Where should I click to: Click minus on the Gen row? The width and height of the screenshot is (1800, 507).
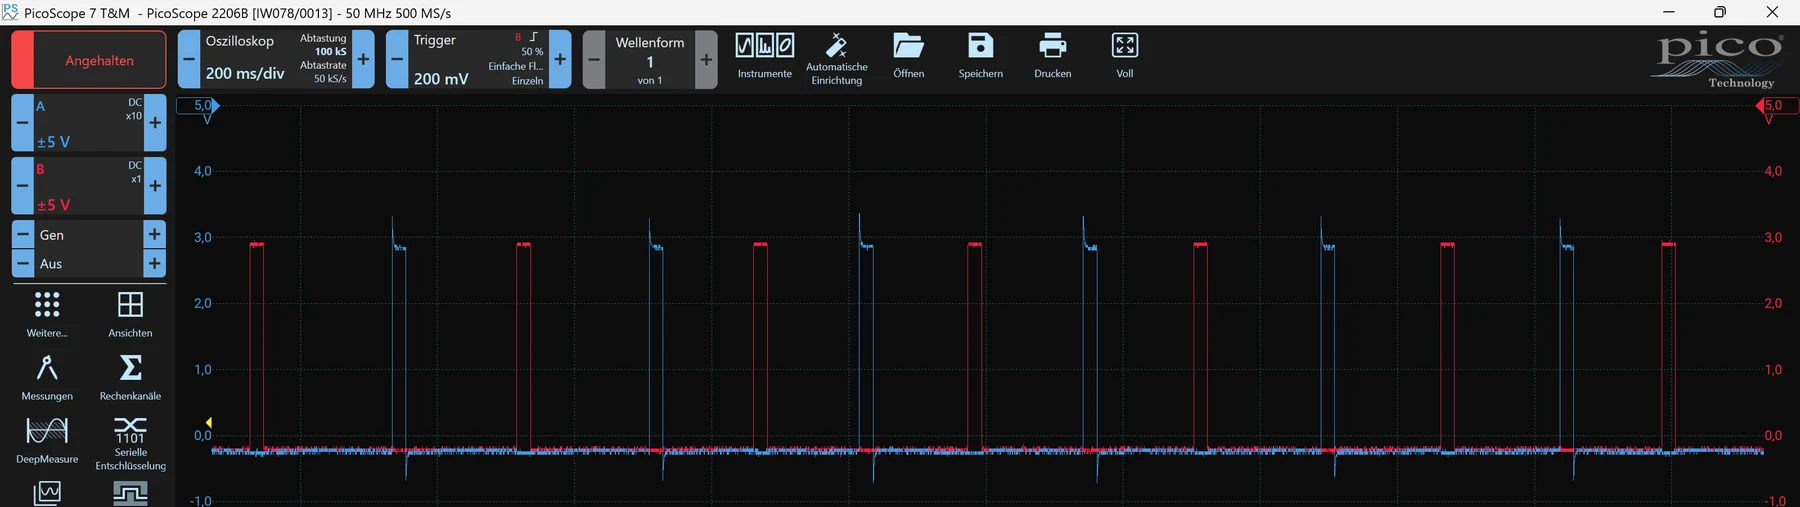(x=22, y=235)
